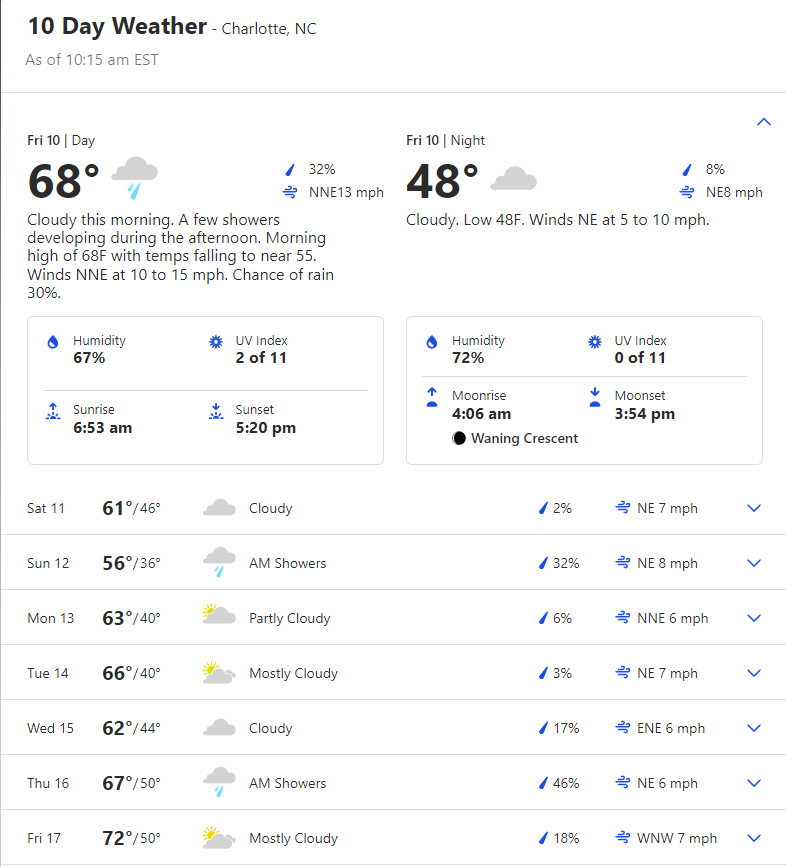Expand Thu 16 forecast dropdown arrow
The image size is (786, 867).
754,783
